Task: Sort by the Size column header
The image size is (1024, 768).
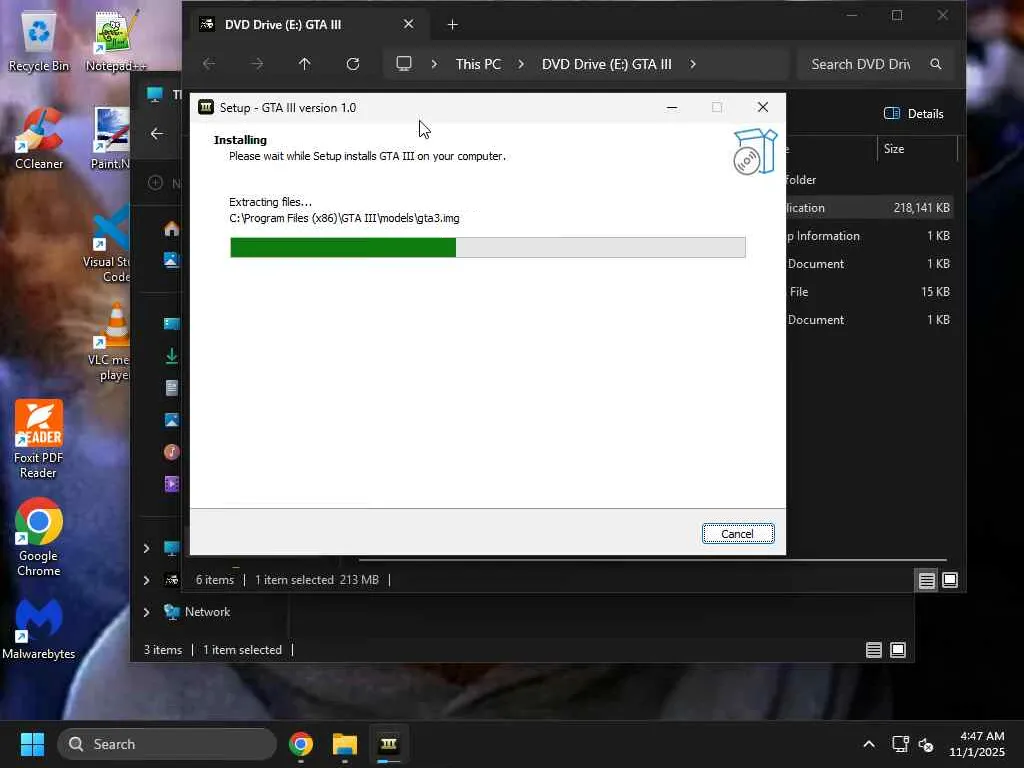Action: (894, 149)
